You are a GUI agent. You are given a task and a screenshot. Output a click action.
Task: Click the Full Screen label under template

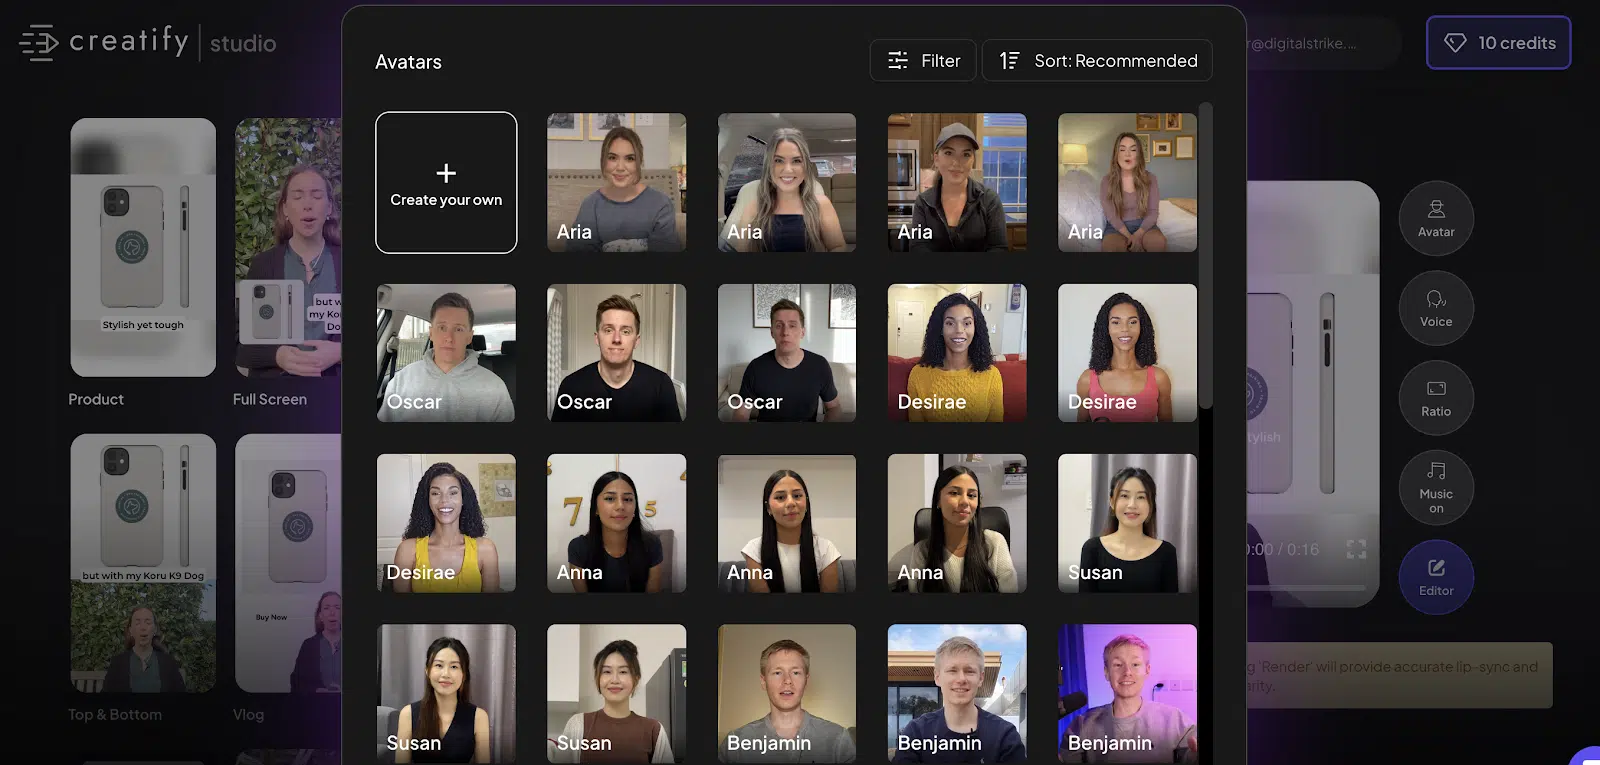pos(270,399)
